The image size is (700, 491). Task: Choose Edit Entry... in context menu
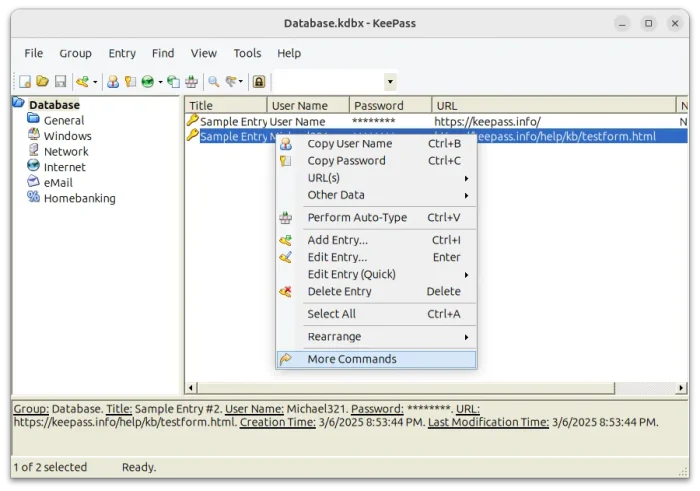pyautogui.click(x=376, y=257)
